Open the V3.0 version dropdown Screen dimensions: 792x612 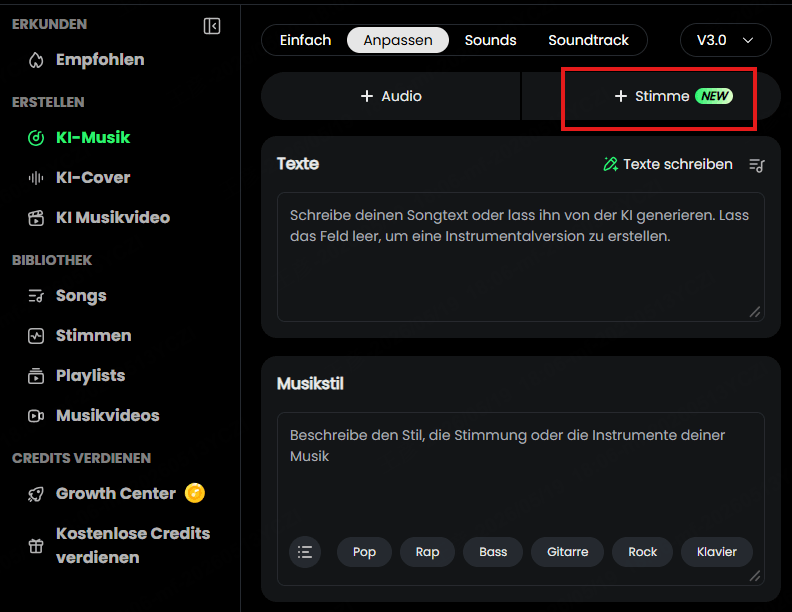(725, 40)
